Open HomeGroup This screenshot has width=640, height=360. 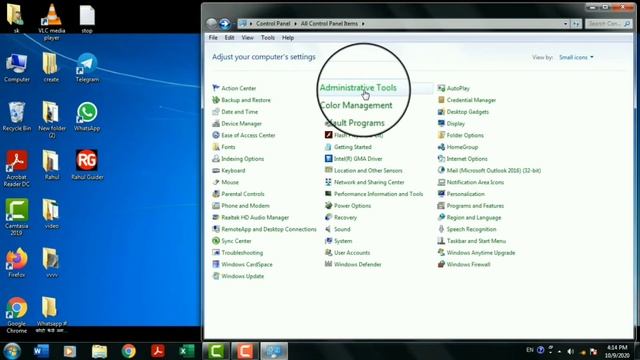pos(458,147)
